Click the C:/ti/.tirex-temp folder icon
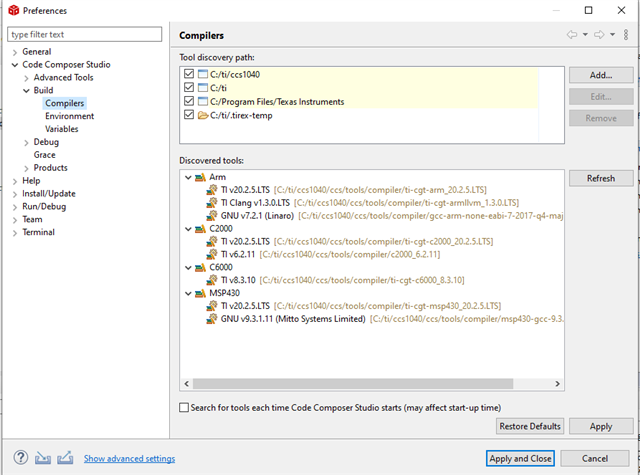640x475 pixels. (203, 115)
